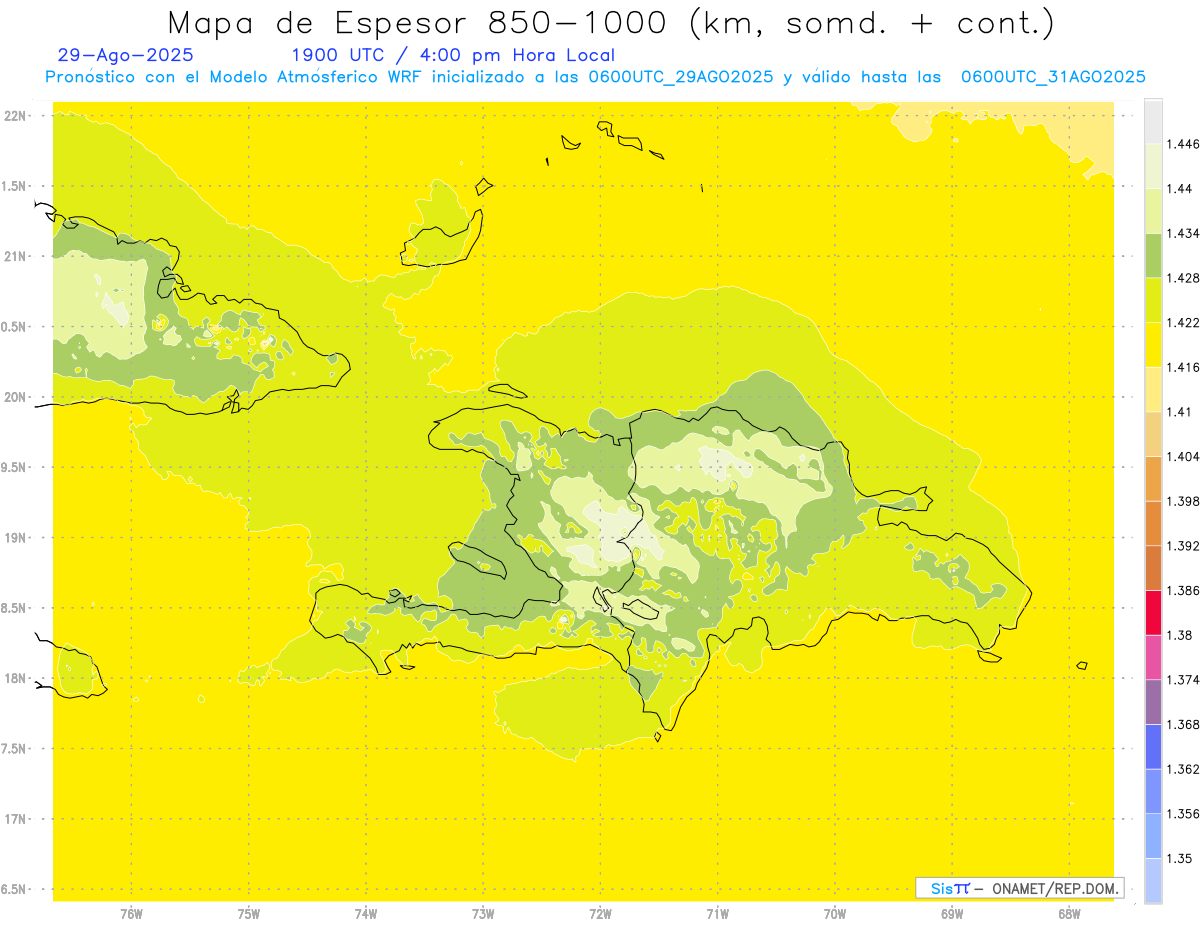
Task: Click the gray legend swatch above 1.446
Action: 1153,120
